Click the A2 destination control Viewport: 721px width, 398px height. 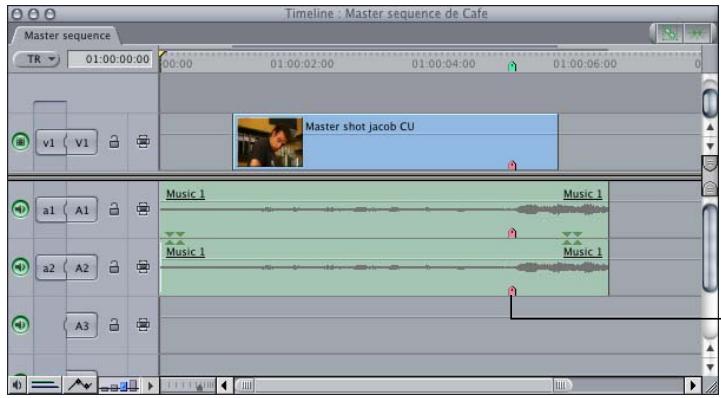click(x=81, y=267)
